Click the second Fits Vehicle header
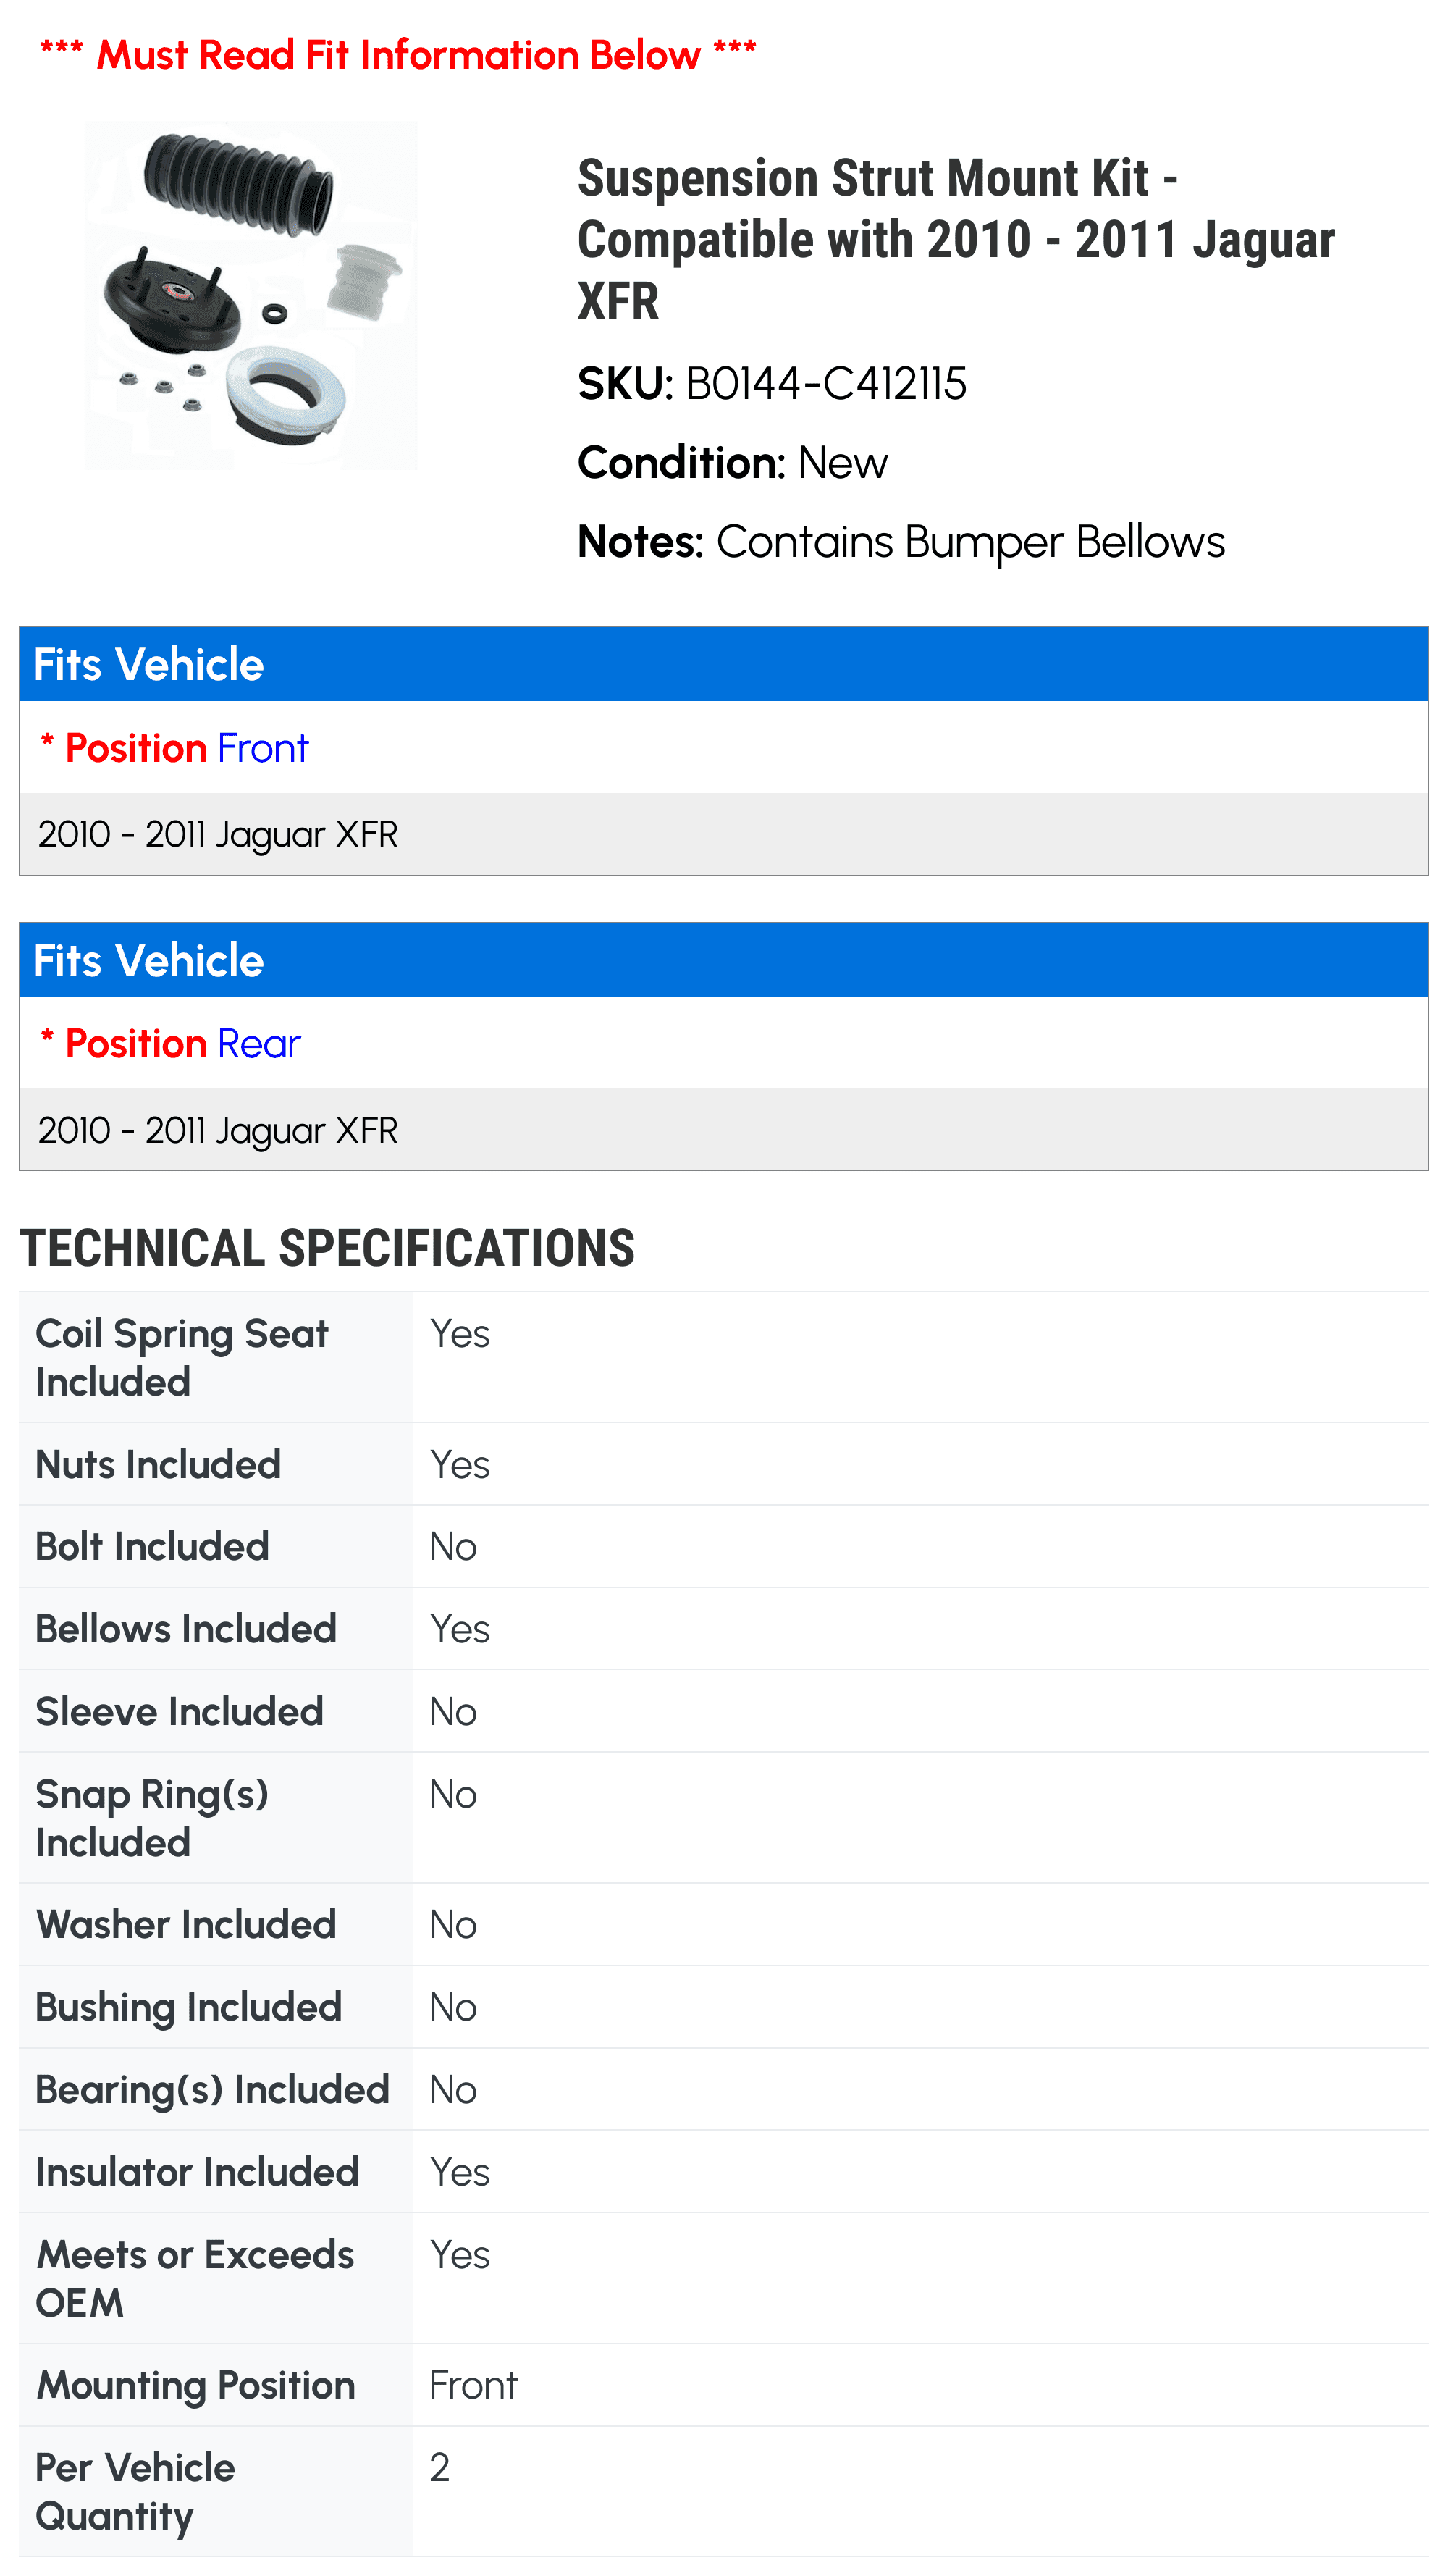The image size is (1448, 2576). point(724,960)
